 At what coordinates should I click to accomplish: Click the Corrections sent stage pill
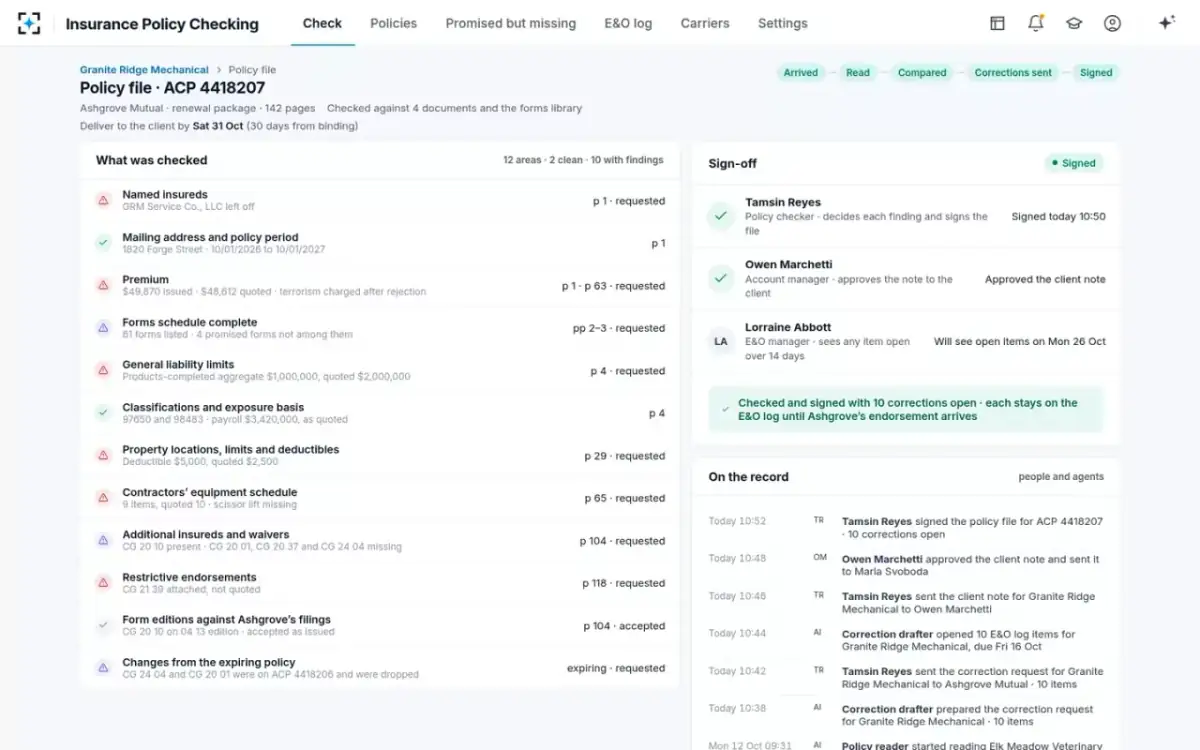tap(1013, 72)
